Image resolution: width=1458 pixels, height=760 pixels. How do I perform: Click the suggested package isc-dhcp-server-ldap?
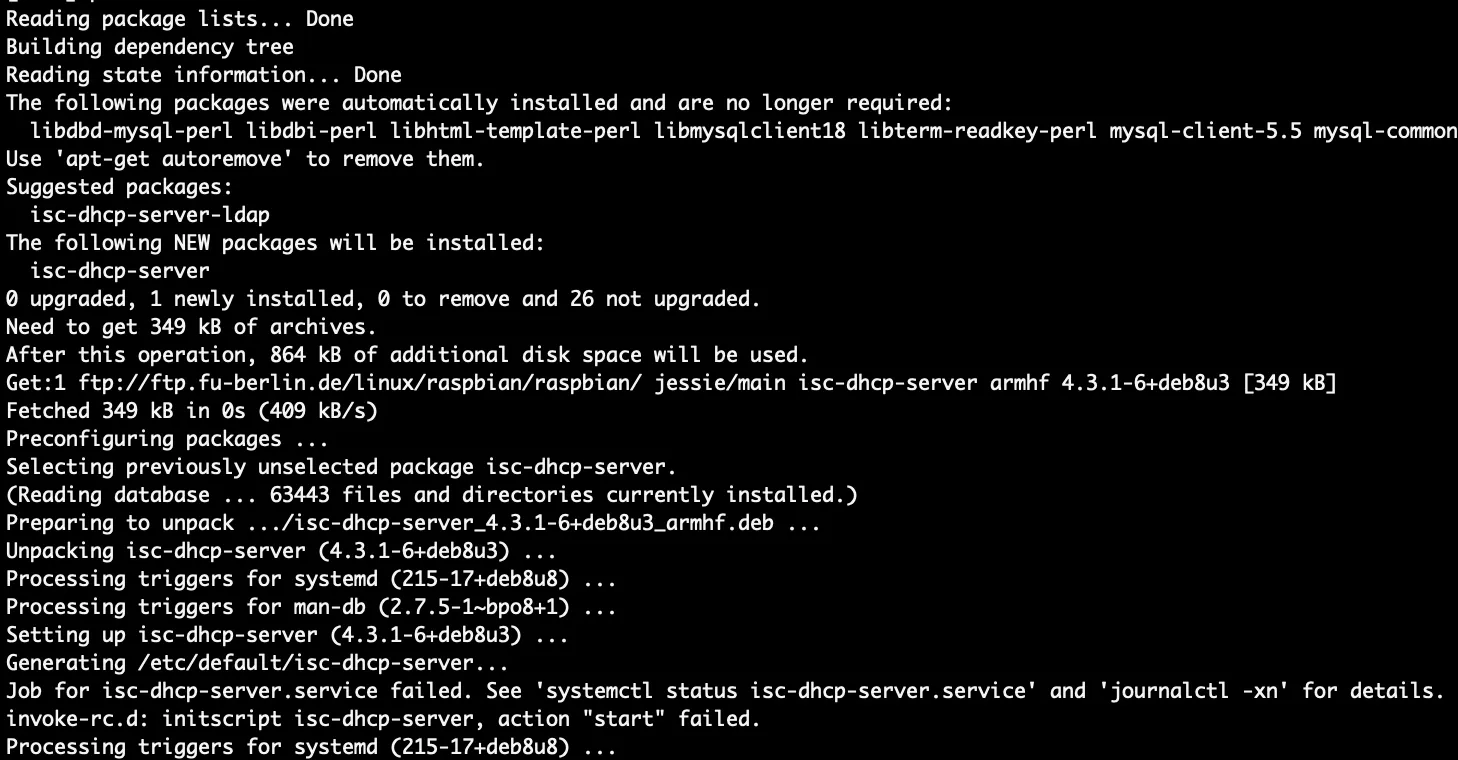150,215
